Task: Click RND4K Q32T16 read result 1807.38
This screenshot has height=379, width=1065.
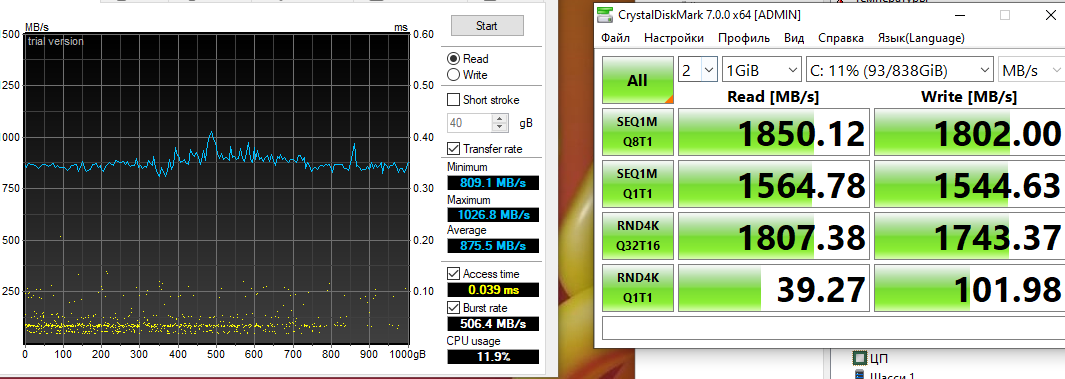Action: pos(774,236)
